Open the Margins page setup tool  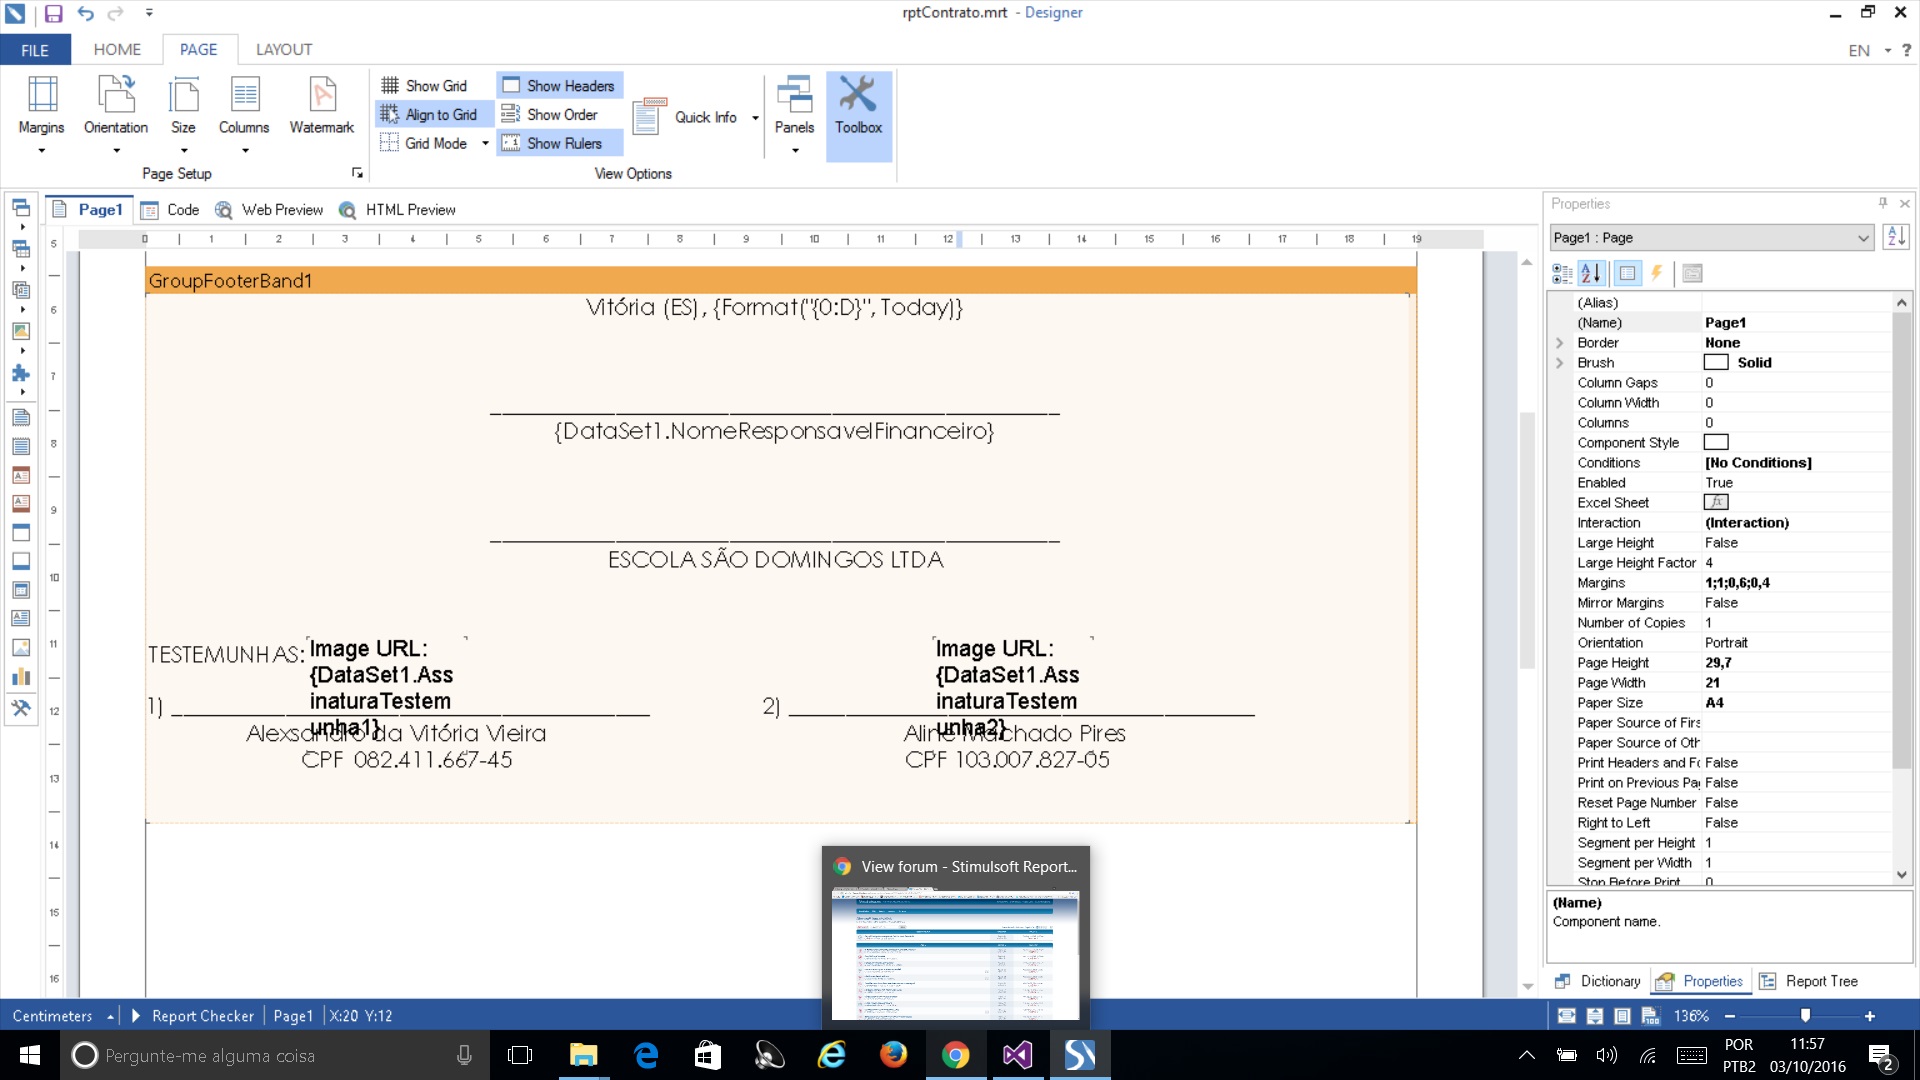point(41,115)
